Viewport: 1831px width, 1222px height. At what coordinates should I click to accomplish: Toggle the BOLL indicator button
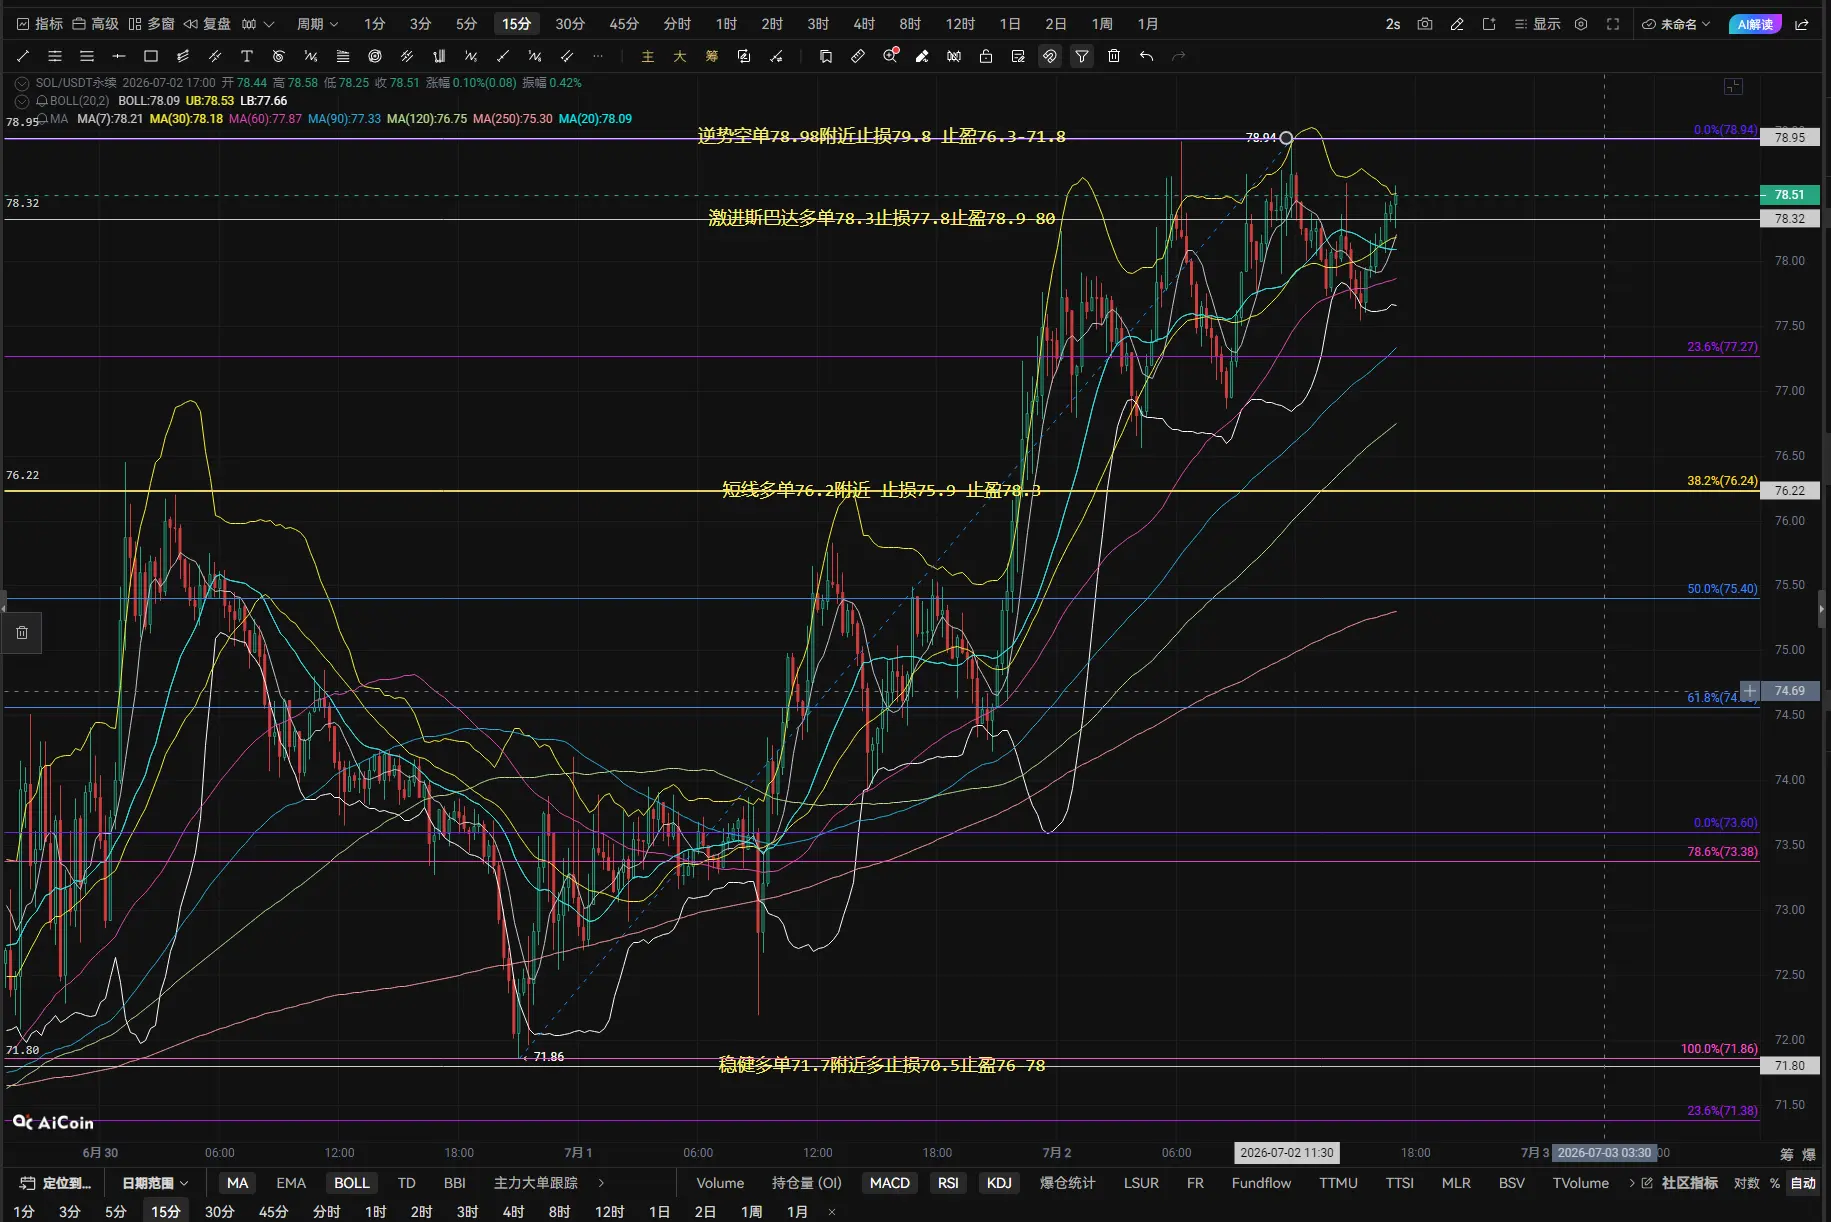[x=352, y=1183]
